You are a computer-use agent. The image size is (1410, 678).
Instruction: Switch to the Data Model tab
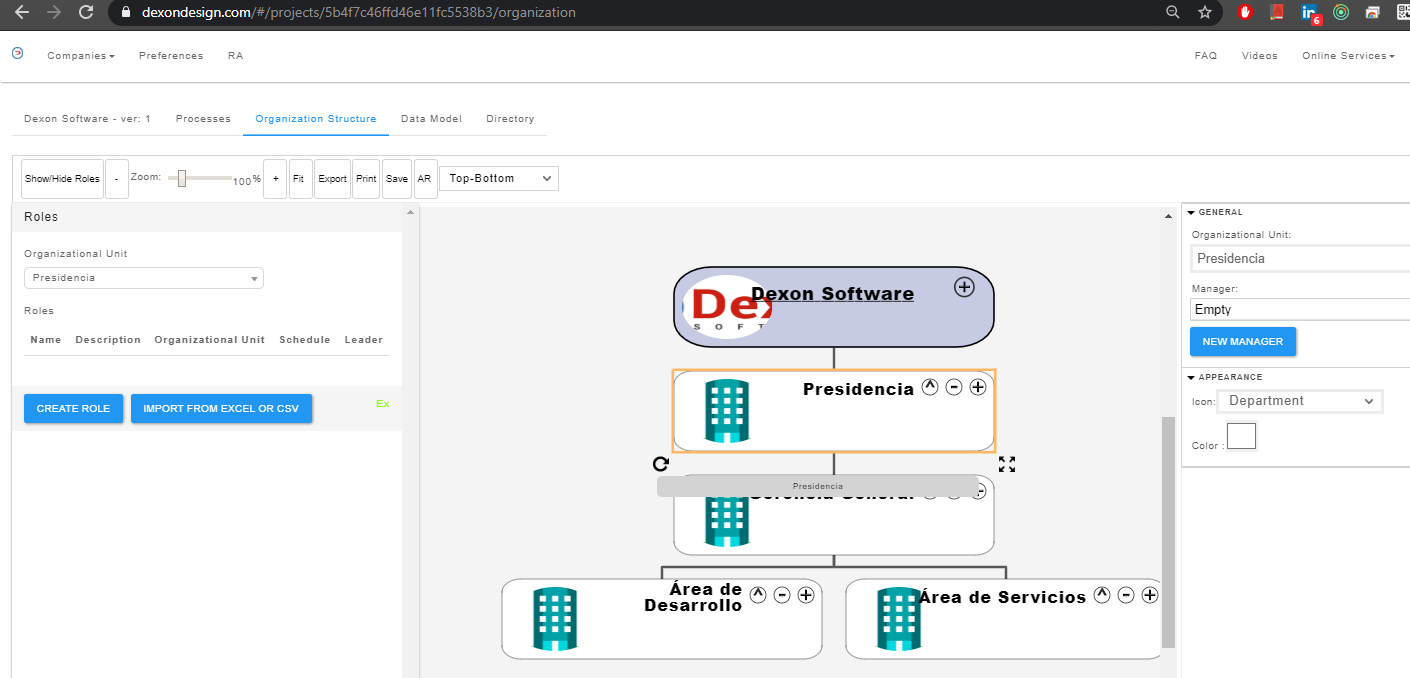pos(431,118)
